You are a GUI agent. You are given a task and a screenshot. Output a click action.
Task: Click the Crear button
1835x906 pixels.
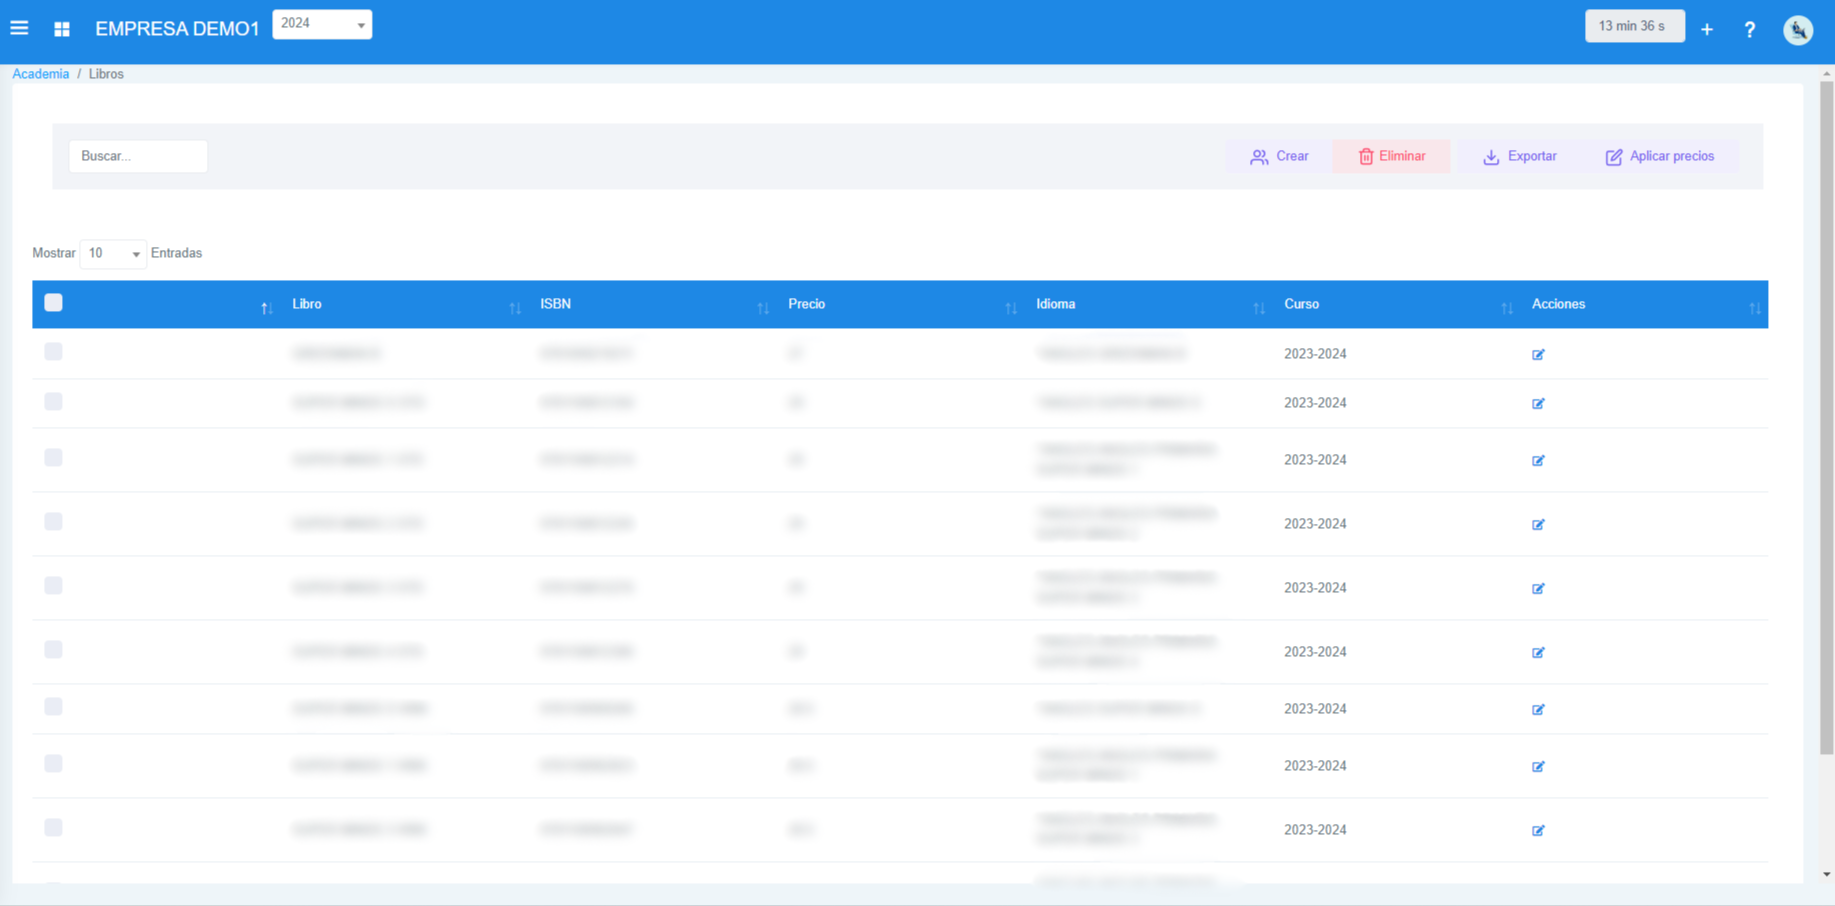1279,156
